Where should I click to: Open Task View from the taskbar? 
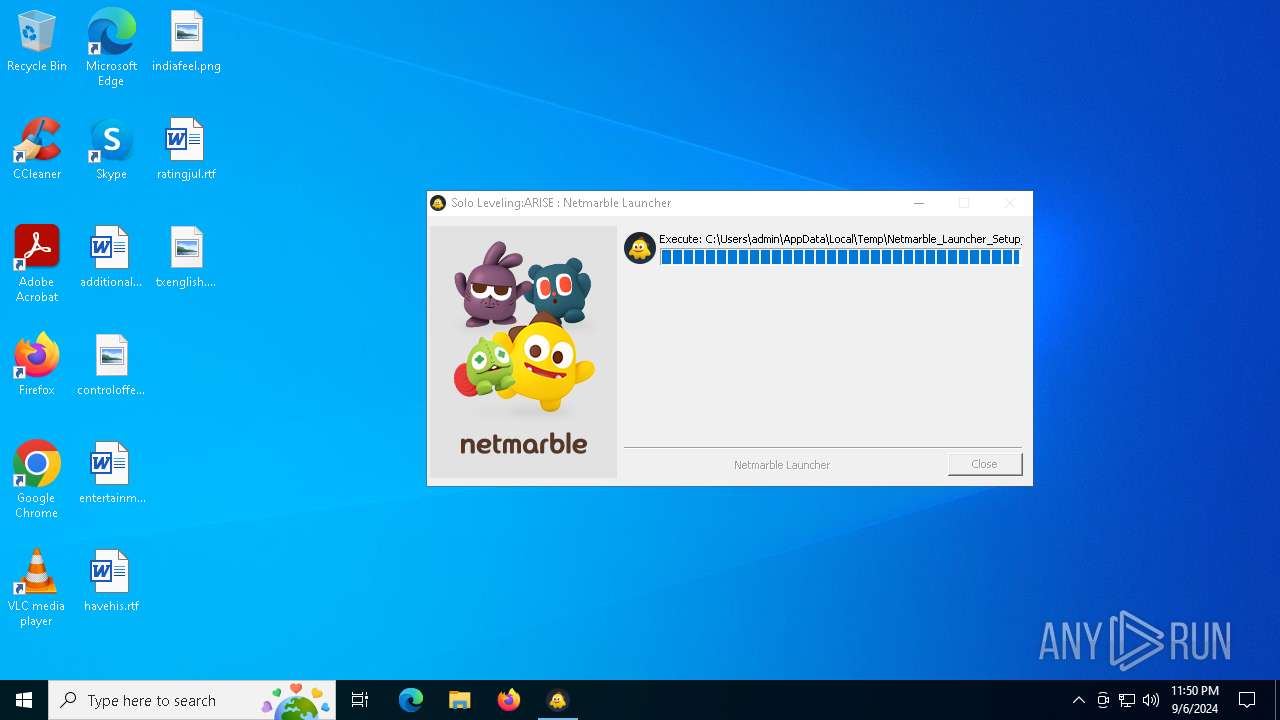tap(360, 700)
